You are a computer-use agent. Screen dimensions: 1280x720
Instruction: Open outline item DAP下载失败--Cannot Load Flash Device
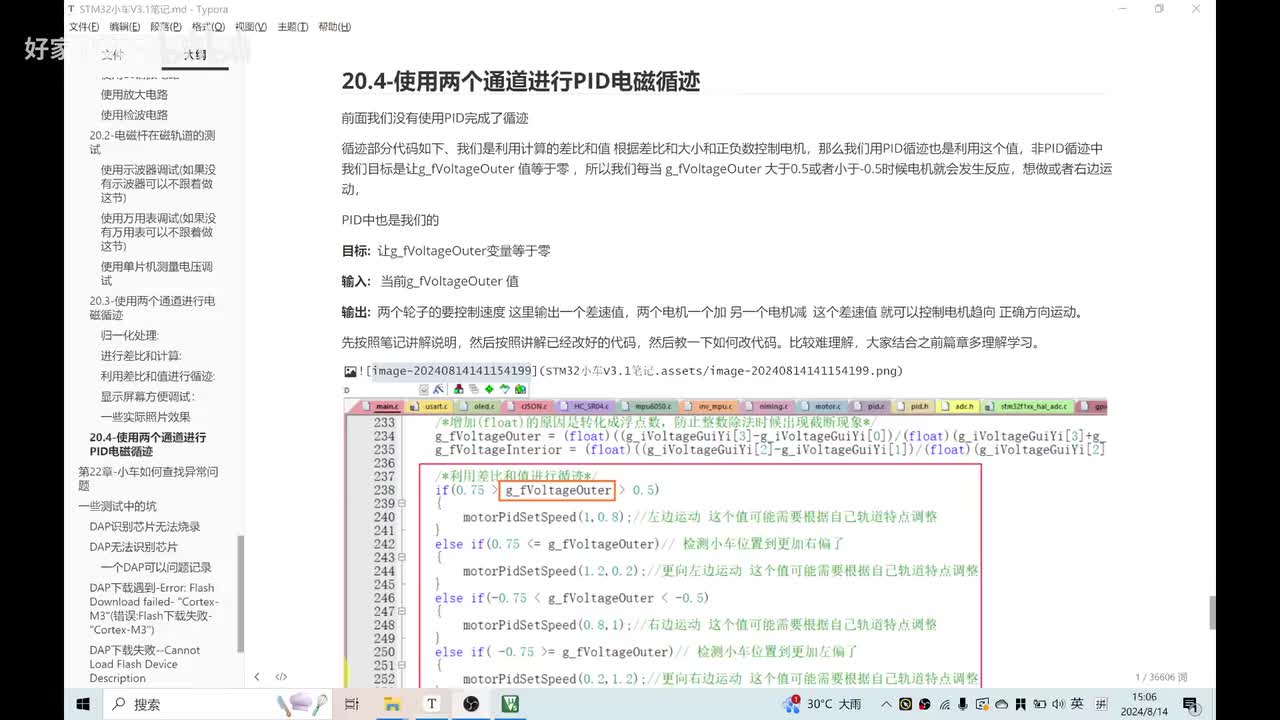click(x=146, y=664)
